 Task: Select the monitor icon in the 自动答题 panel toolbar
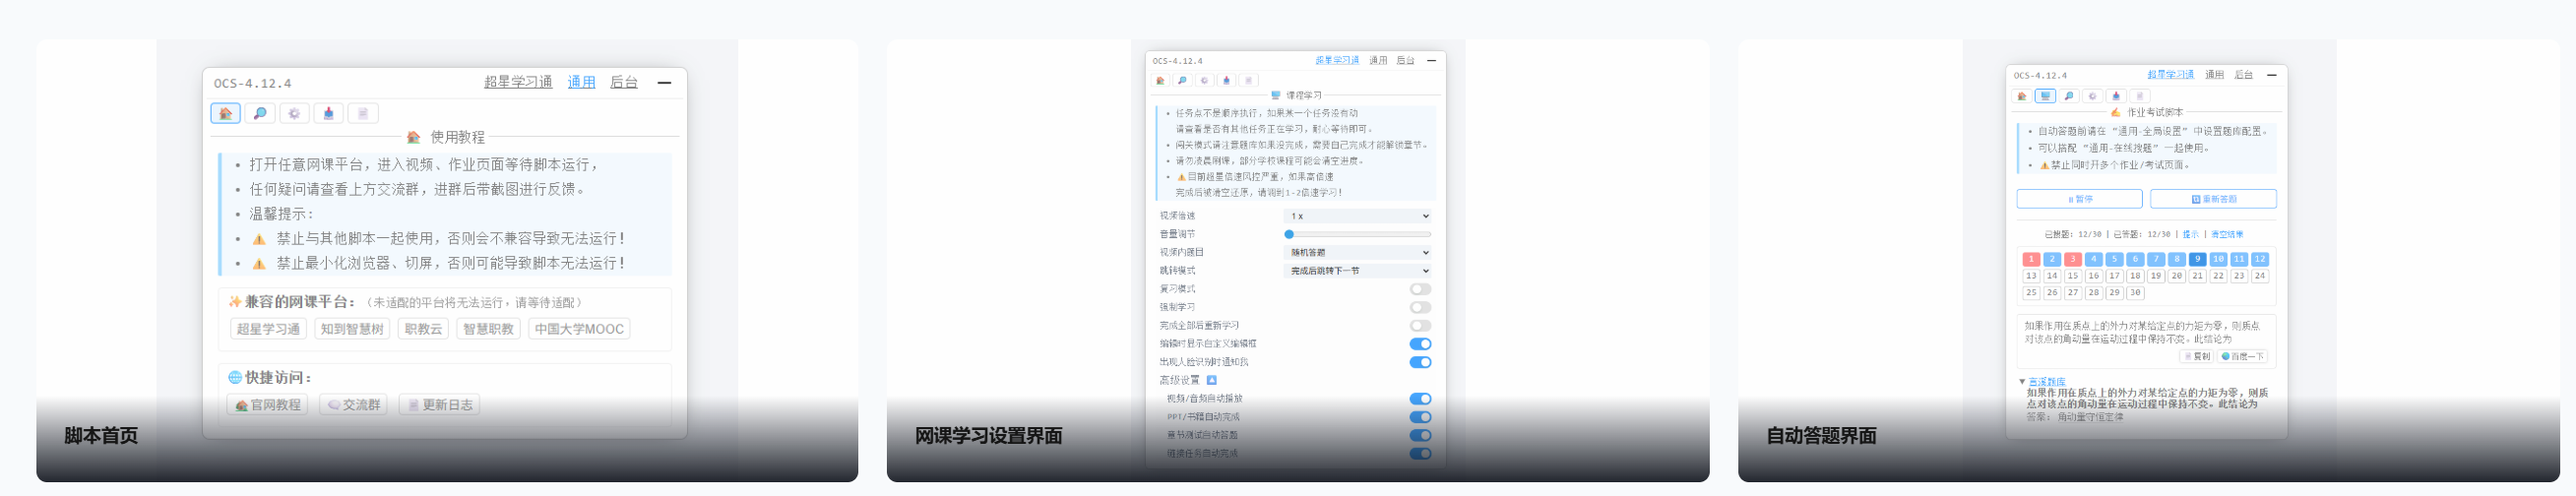pos(2046,96)
